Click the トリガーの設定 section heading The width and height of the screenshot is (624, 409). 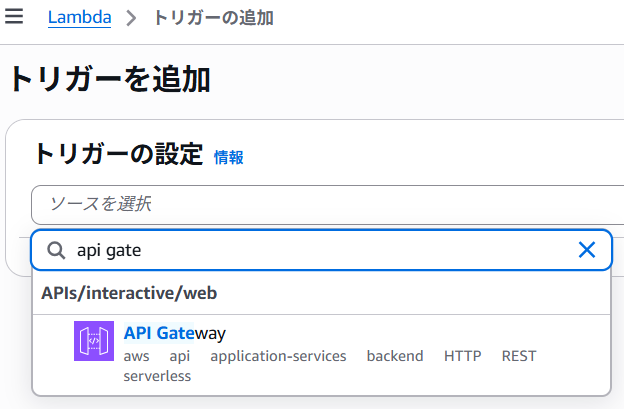point(118,154)
